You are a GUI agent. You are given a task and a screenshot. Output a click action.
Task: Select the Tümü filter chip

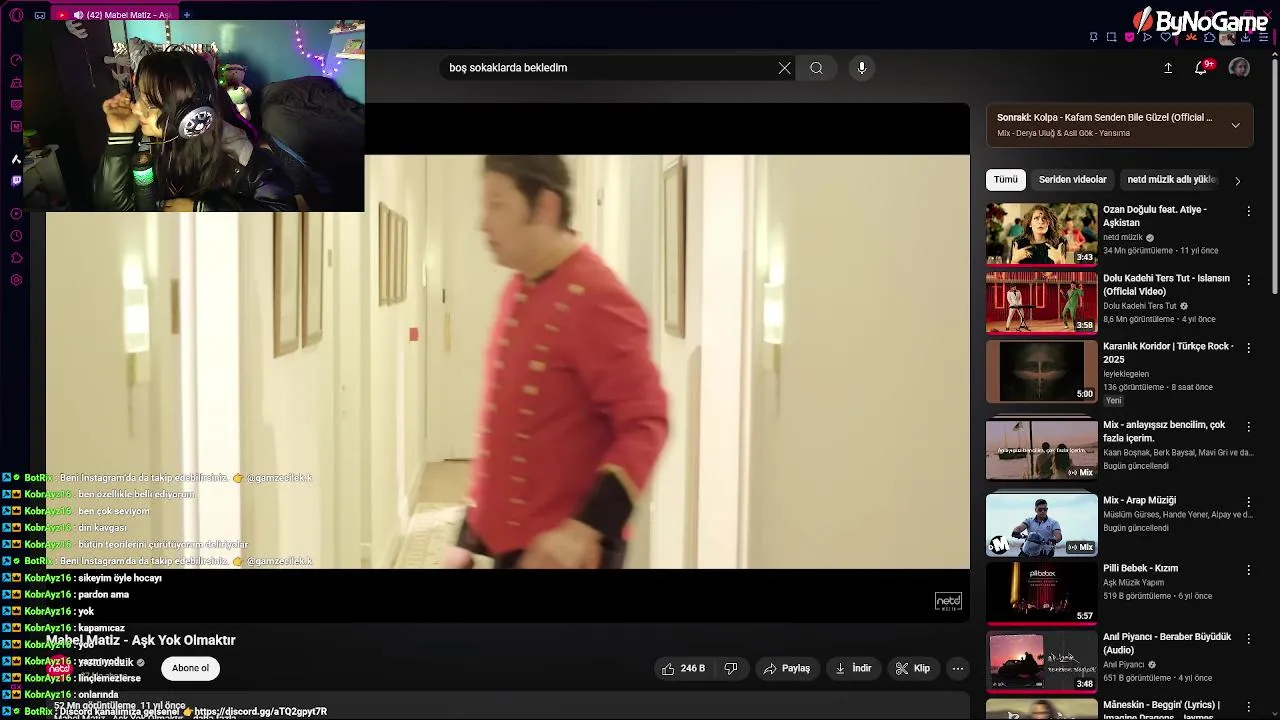(1005, 180)
